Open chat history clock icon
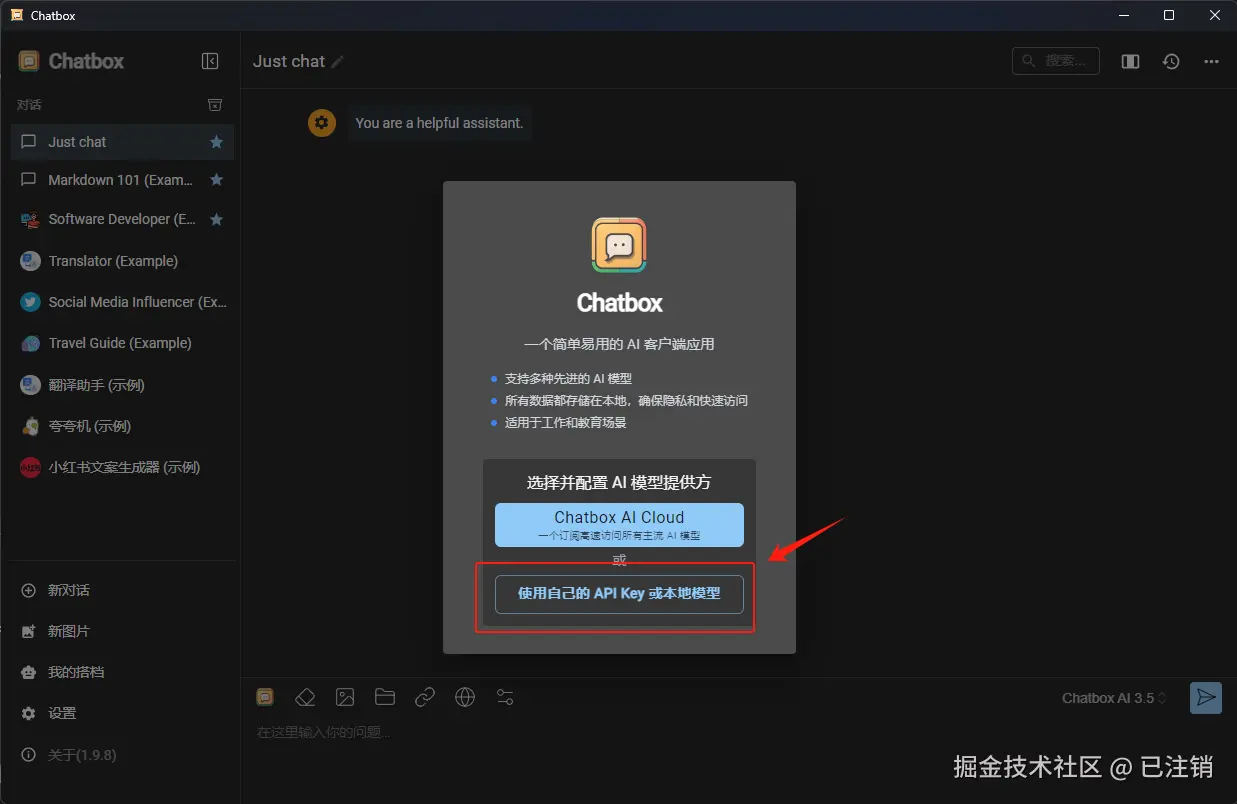The width and height of the screenshot is (1237, 804). [1171, 62]
